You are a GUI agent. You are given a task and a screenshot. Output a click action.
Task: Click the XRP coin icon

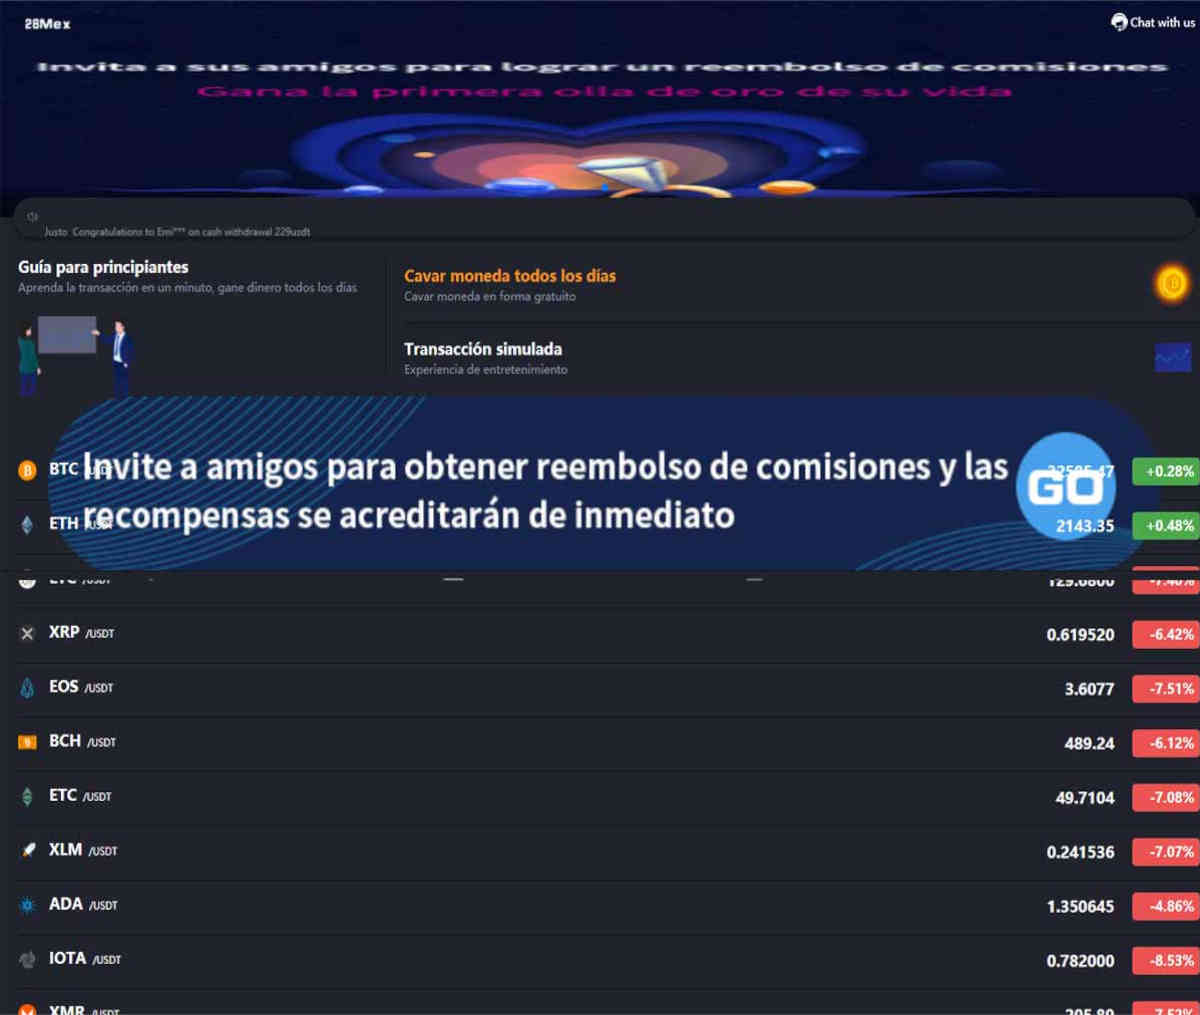pyautogui.click(x=28, y=633)
